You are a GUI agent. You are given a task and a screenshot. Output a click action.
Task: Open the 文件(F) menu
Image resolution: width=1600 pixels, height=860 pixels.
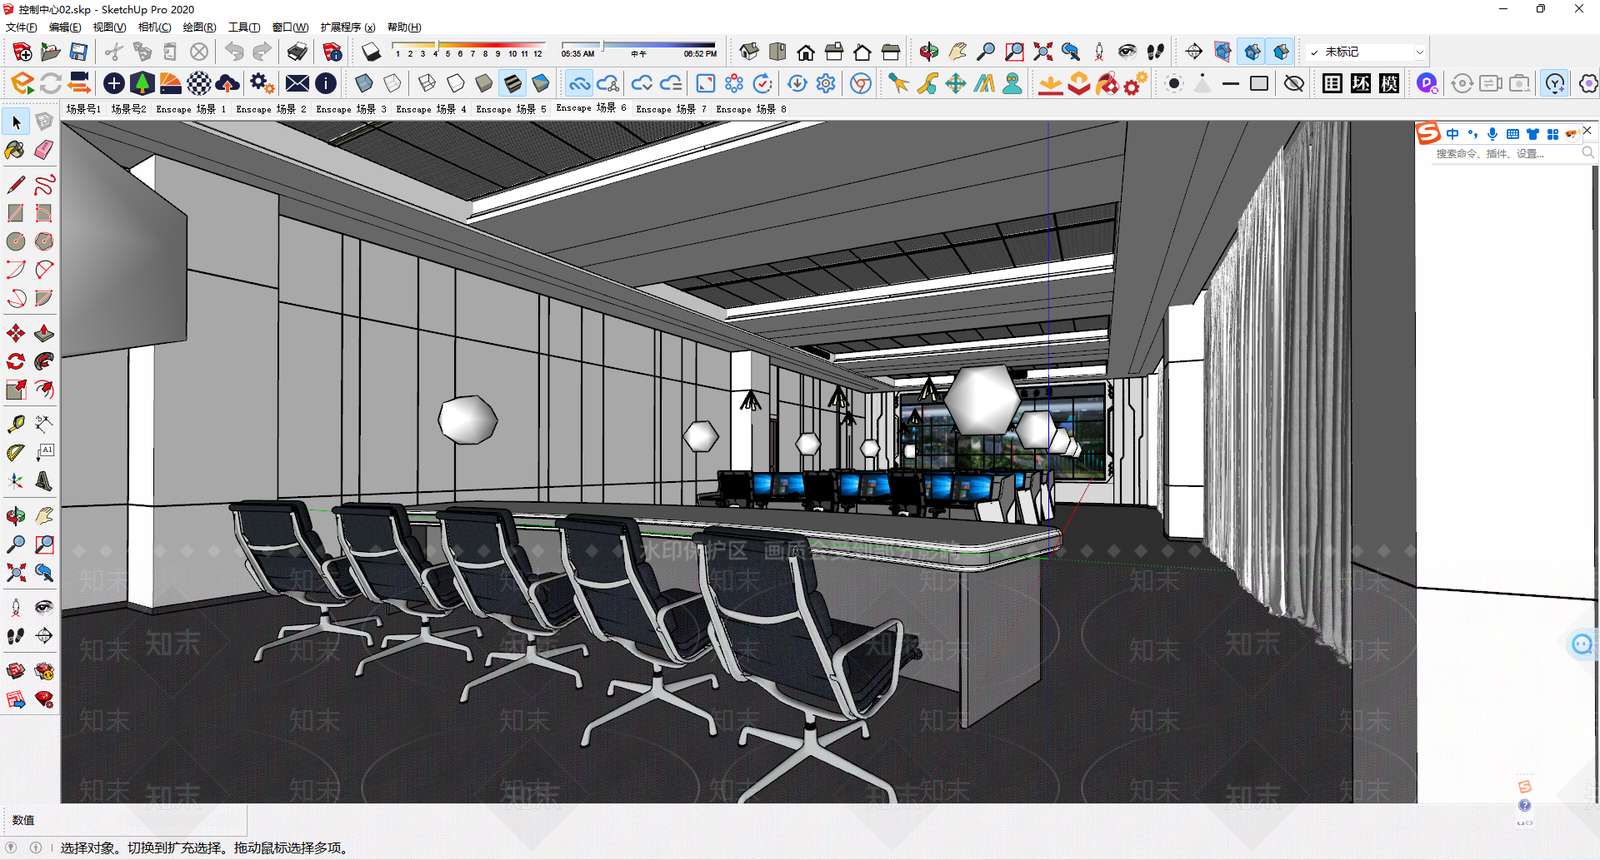(x=21, y=27)
